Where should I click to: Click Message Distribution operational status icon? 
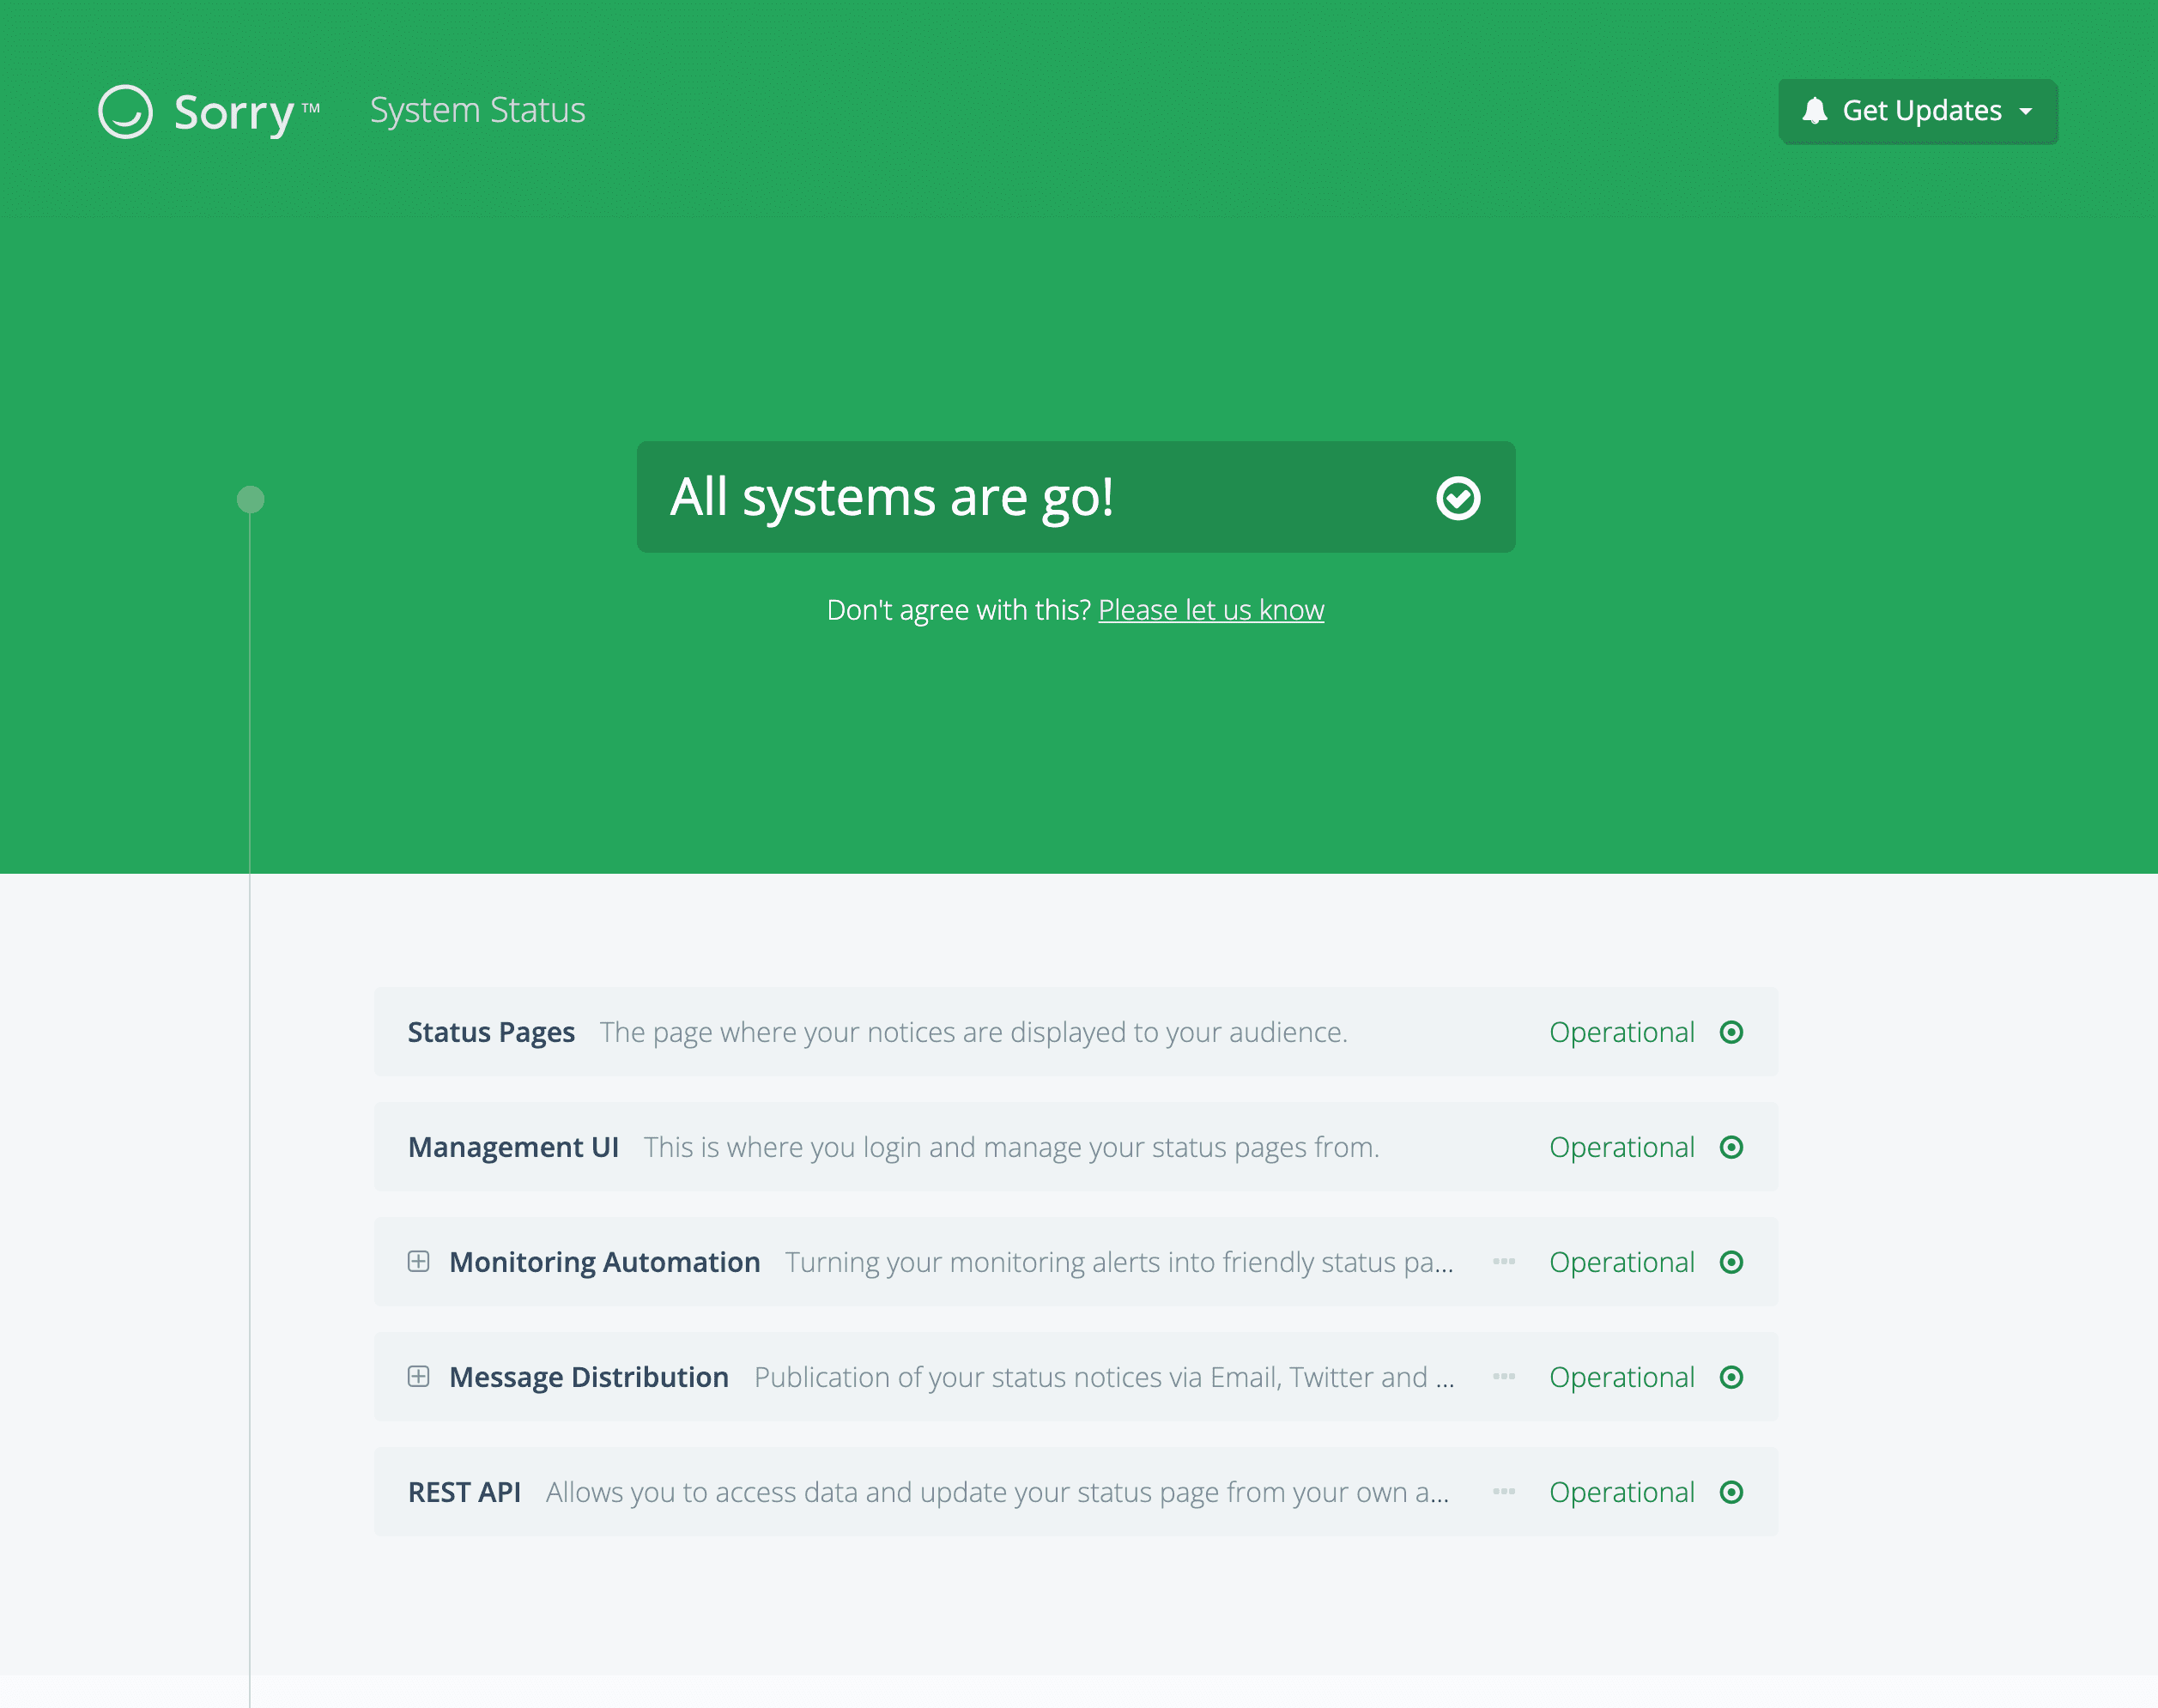pos(1731,1377)
